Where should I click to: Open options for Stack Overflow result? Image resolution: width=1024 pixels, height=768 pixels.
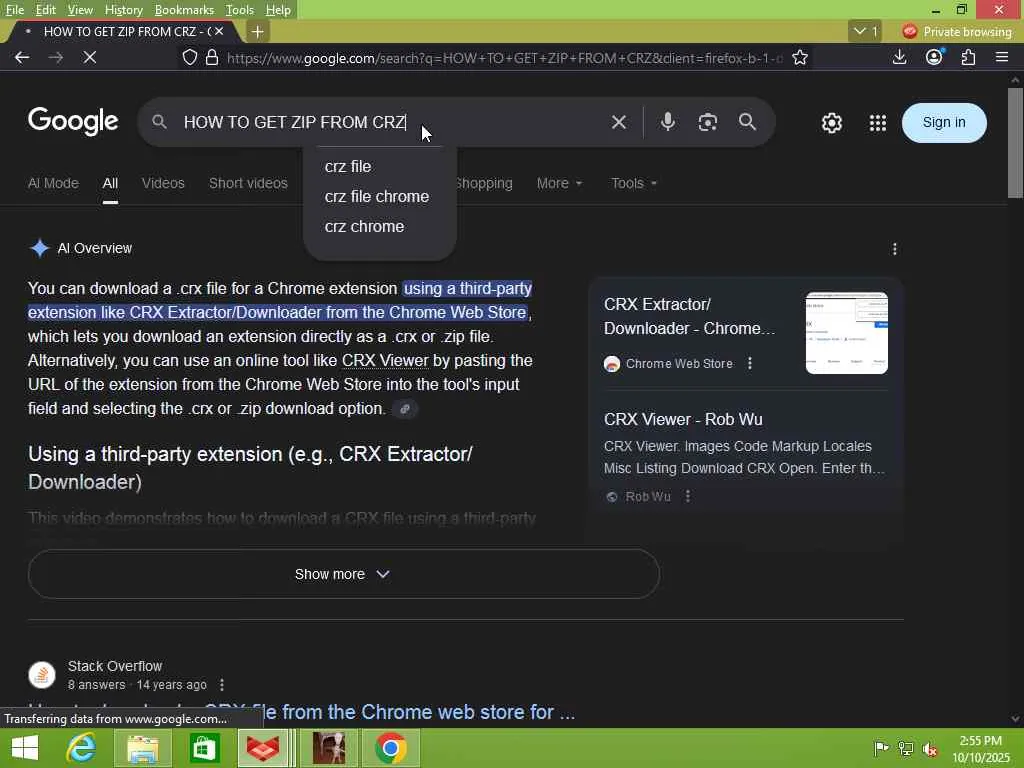pyautogui.click(x=222, y=684)
